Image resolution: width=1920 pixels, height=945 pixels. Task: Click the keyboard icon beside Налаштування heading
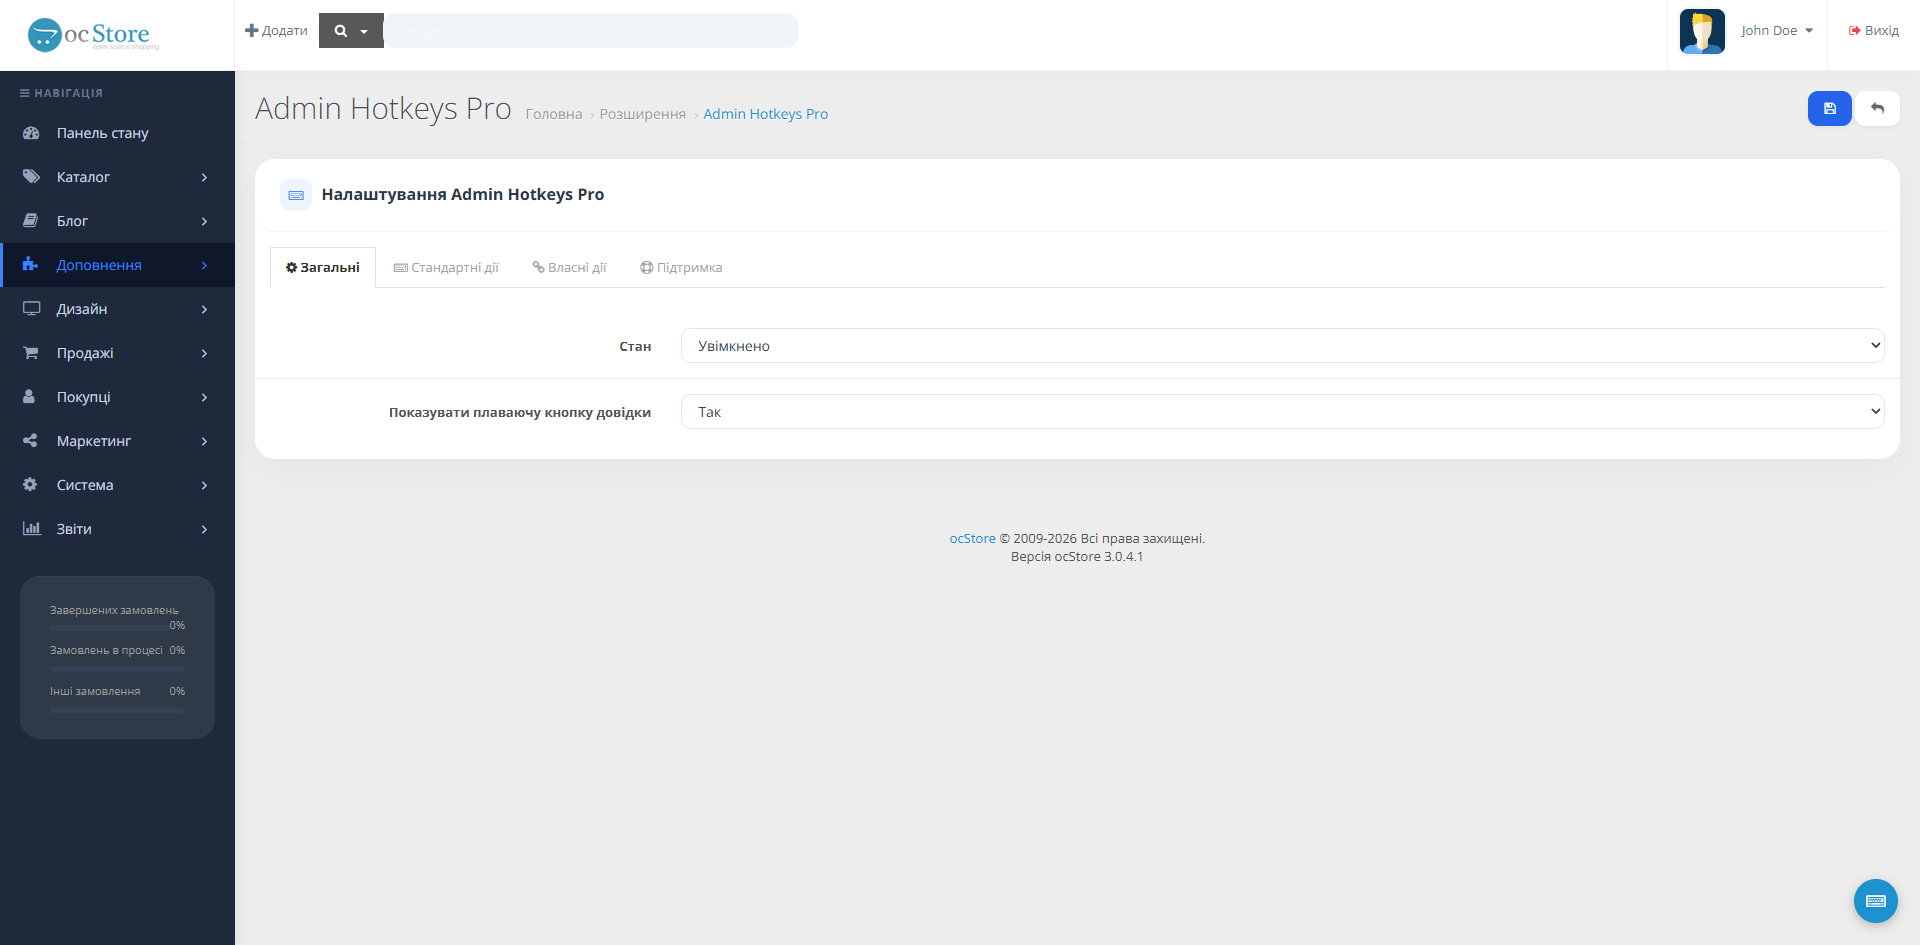click(x=296, y=195)
